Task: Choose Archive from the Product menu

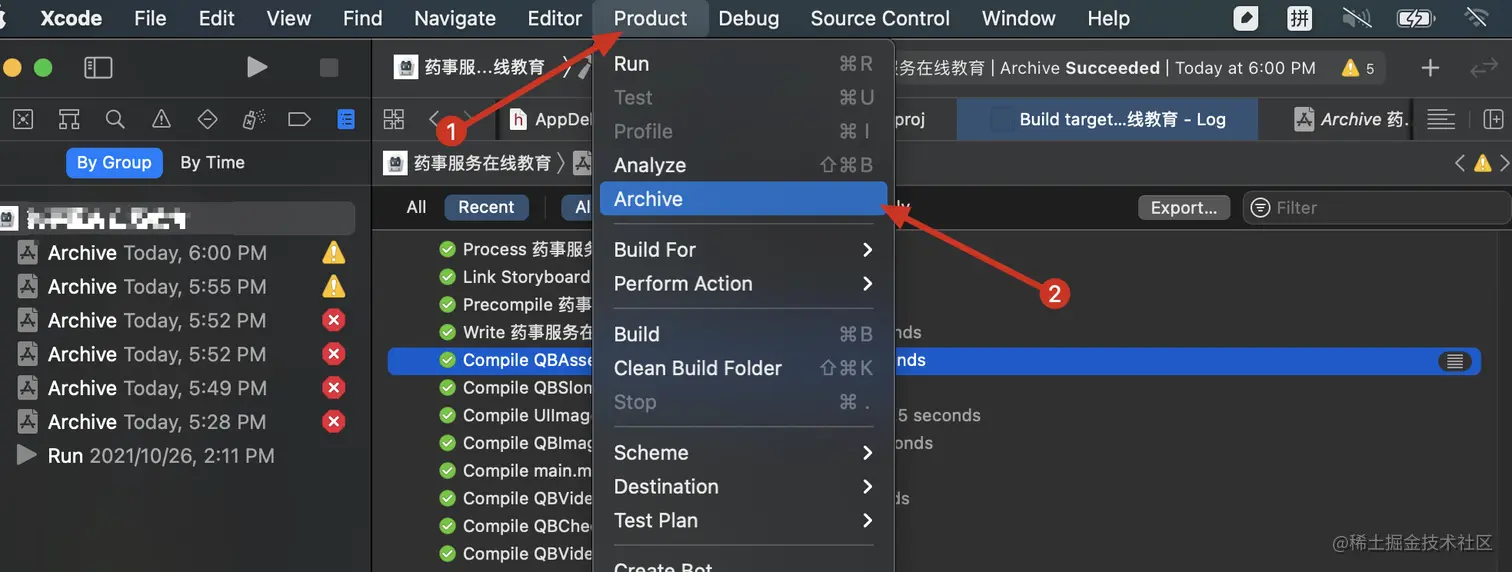Action: pos(648,199)
